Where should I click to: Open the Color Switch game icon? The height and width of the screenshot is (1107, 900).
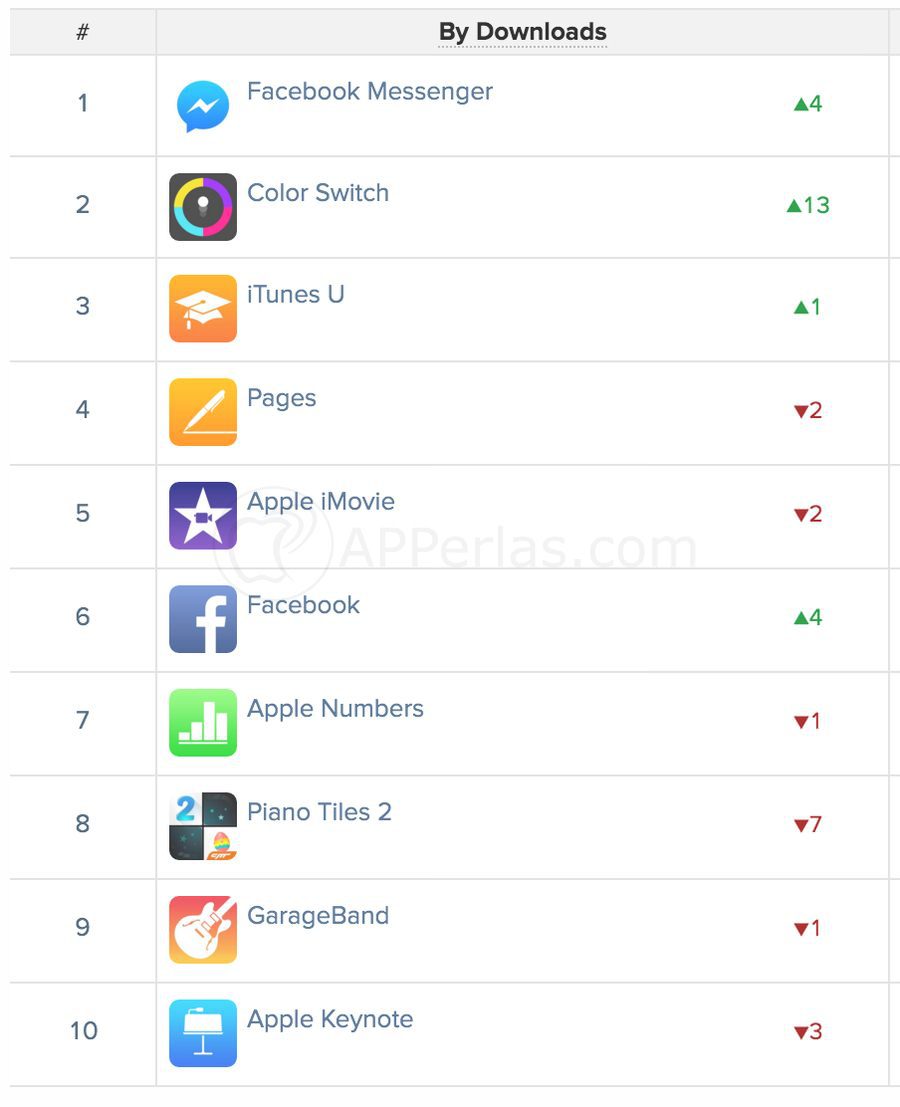pyautogui.click(x=203, y=207)
